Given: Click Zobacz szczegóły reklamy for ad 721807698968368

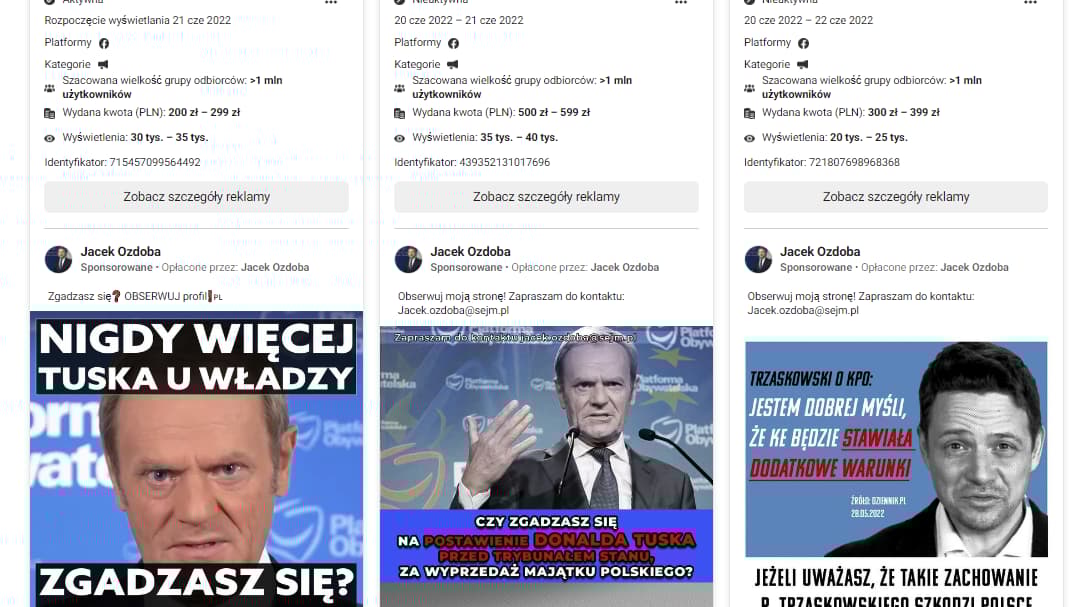Looking at the screenshot, I should click(896, 197).
